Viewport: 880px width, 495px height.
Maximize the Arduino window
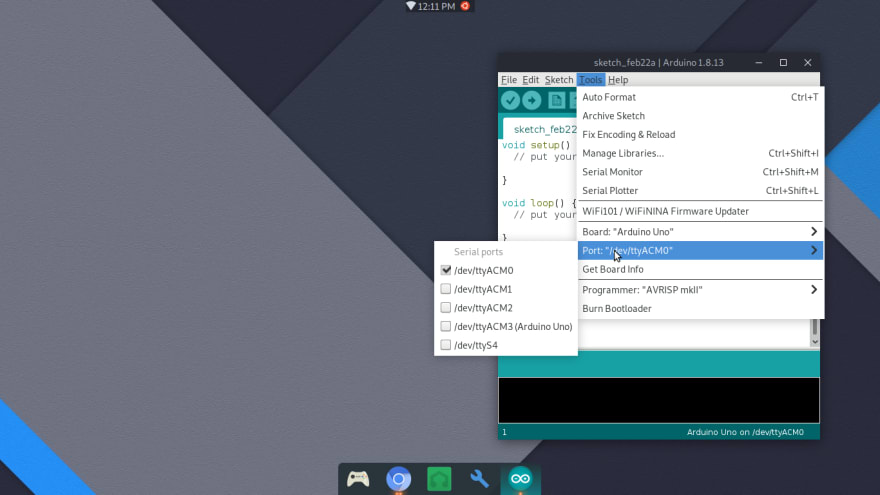click(783, 62)
